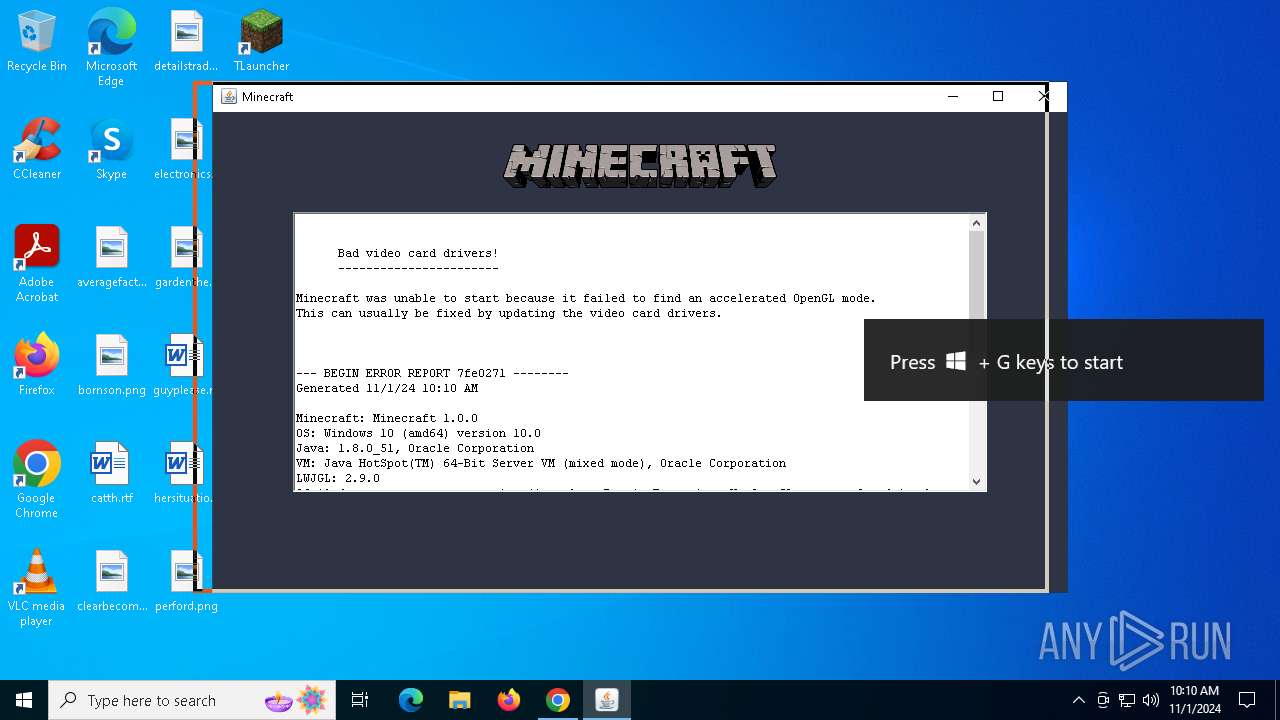
Task: Launch TLauncher from desktop
Action: coord(261,42)
